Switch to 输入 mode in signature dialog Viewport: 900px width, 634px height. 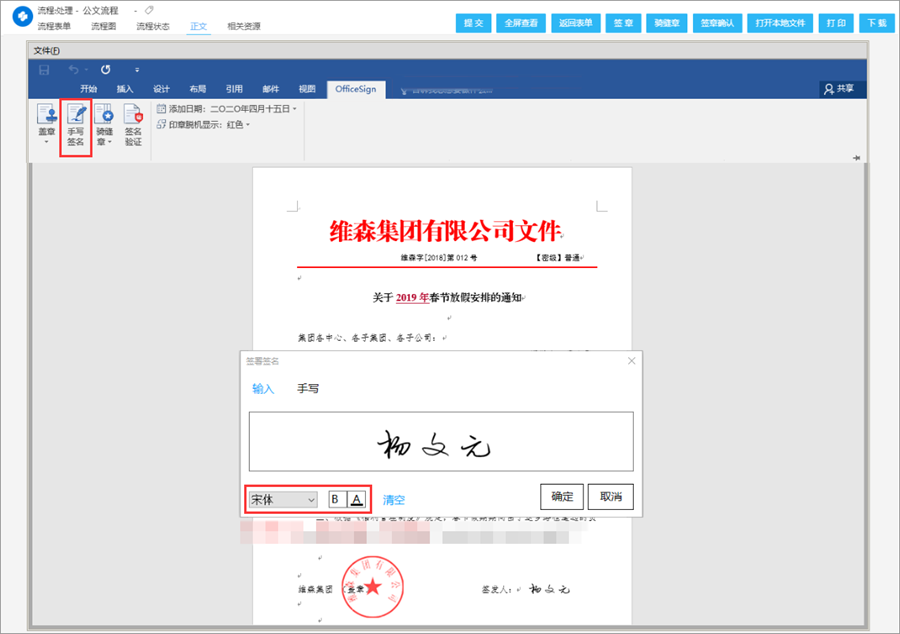[x=263, y=388]
